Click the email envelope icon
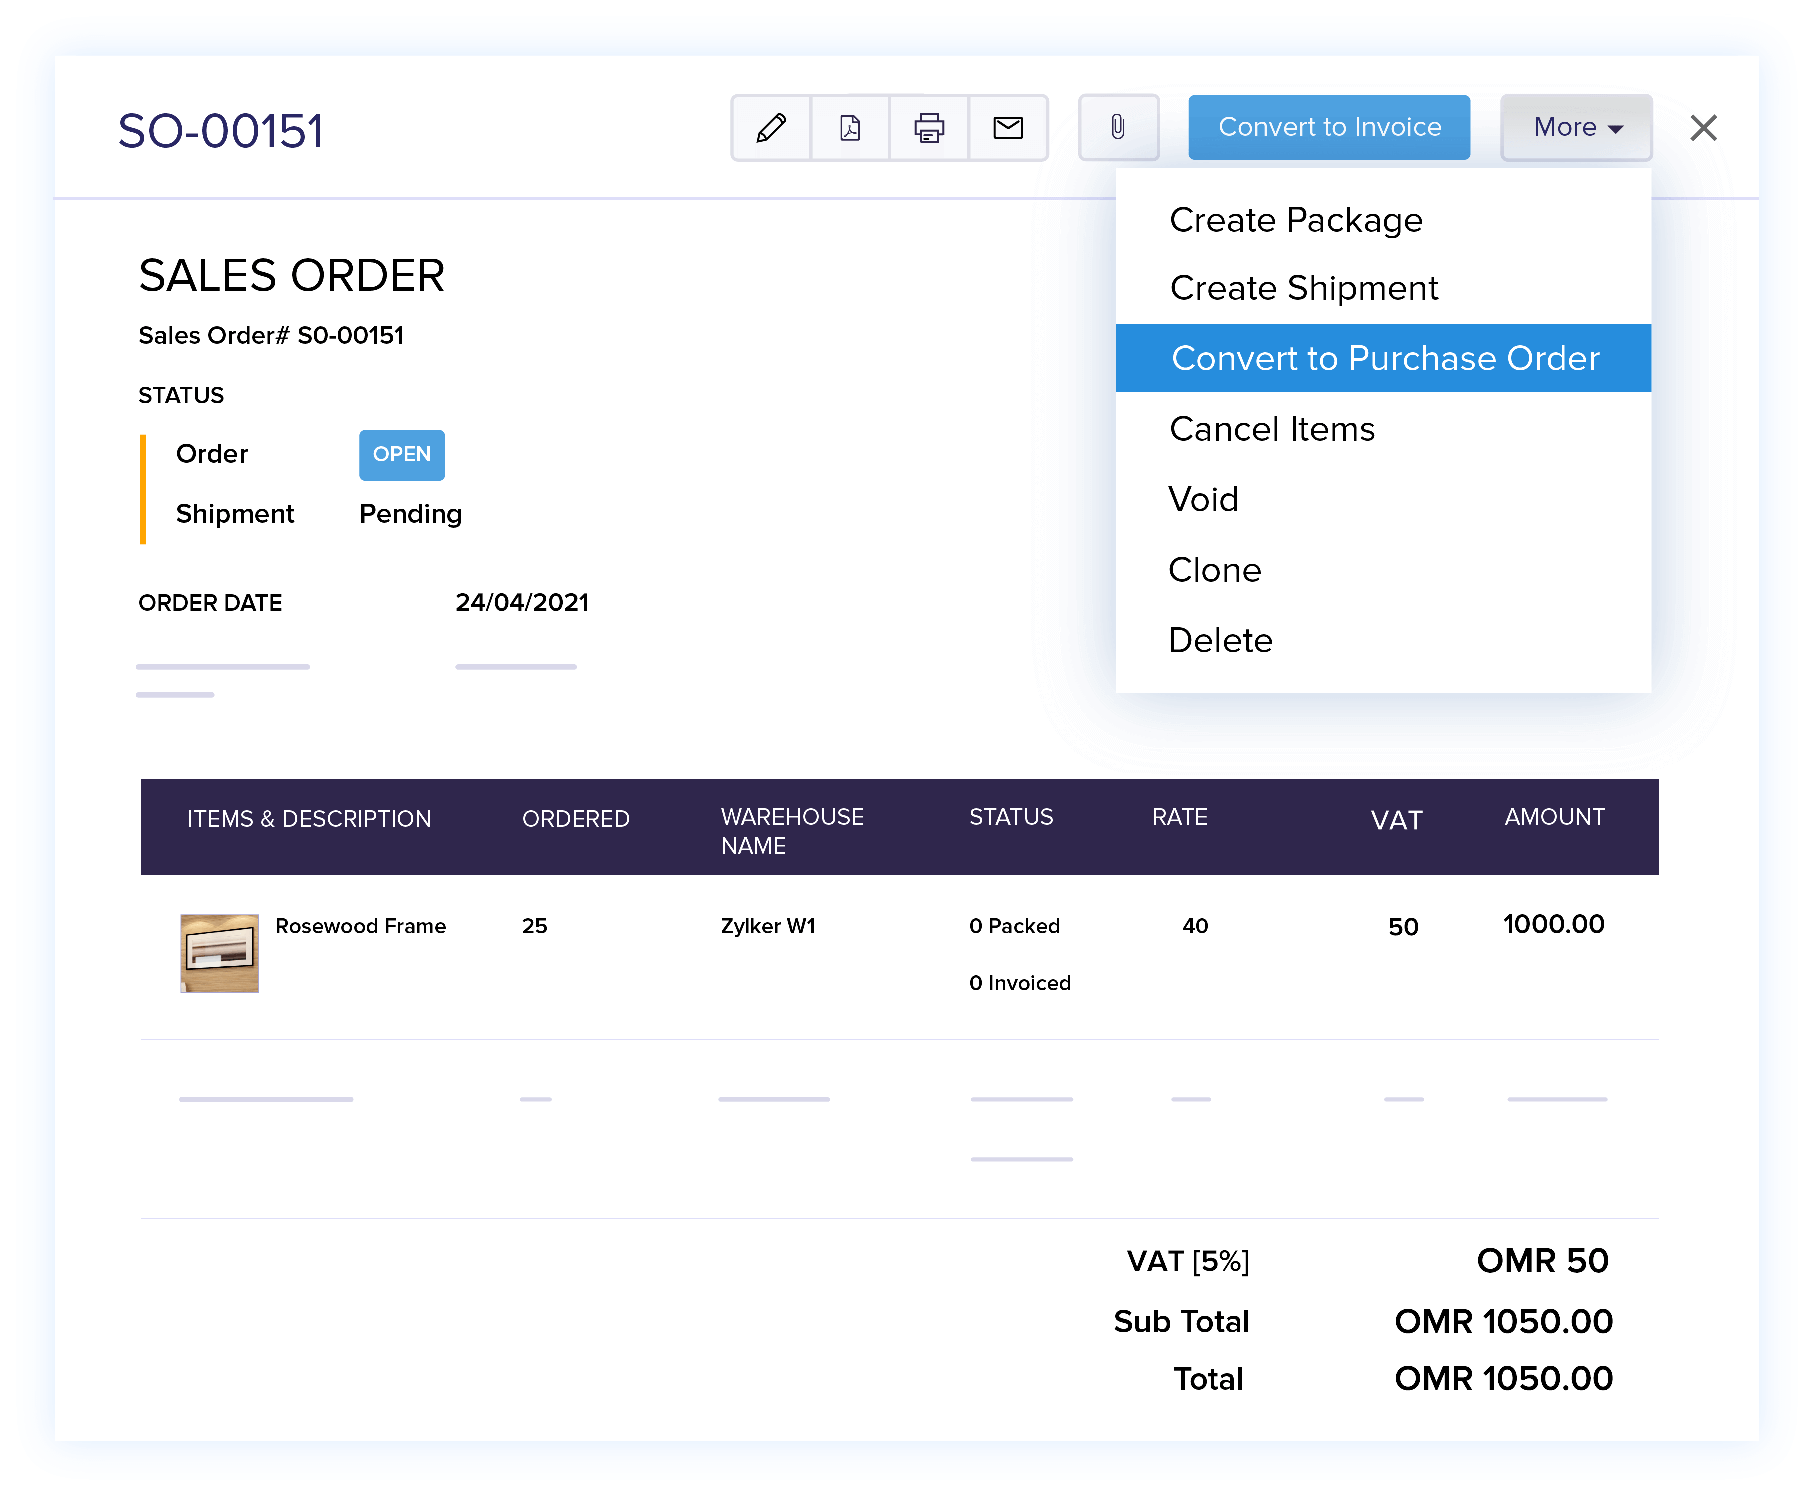 point(1008,128)
